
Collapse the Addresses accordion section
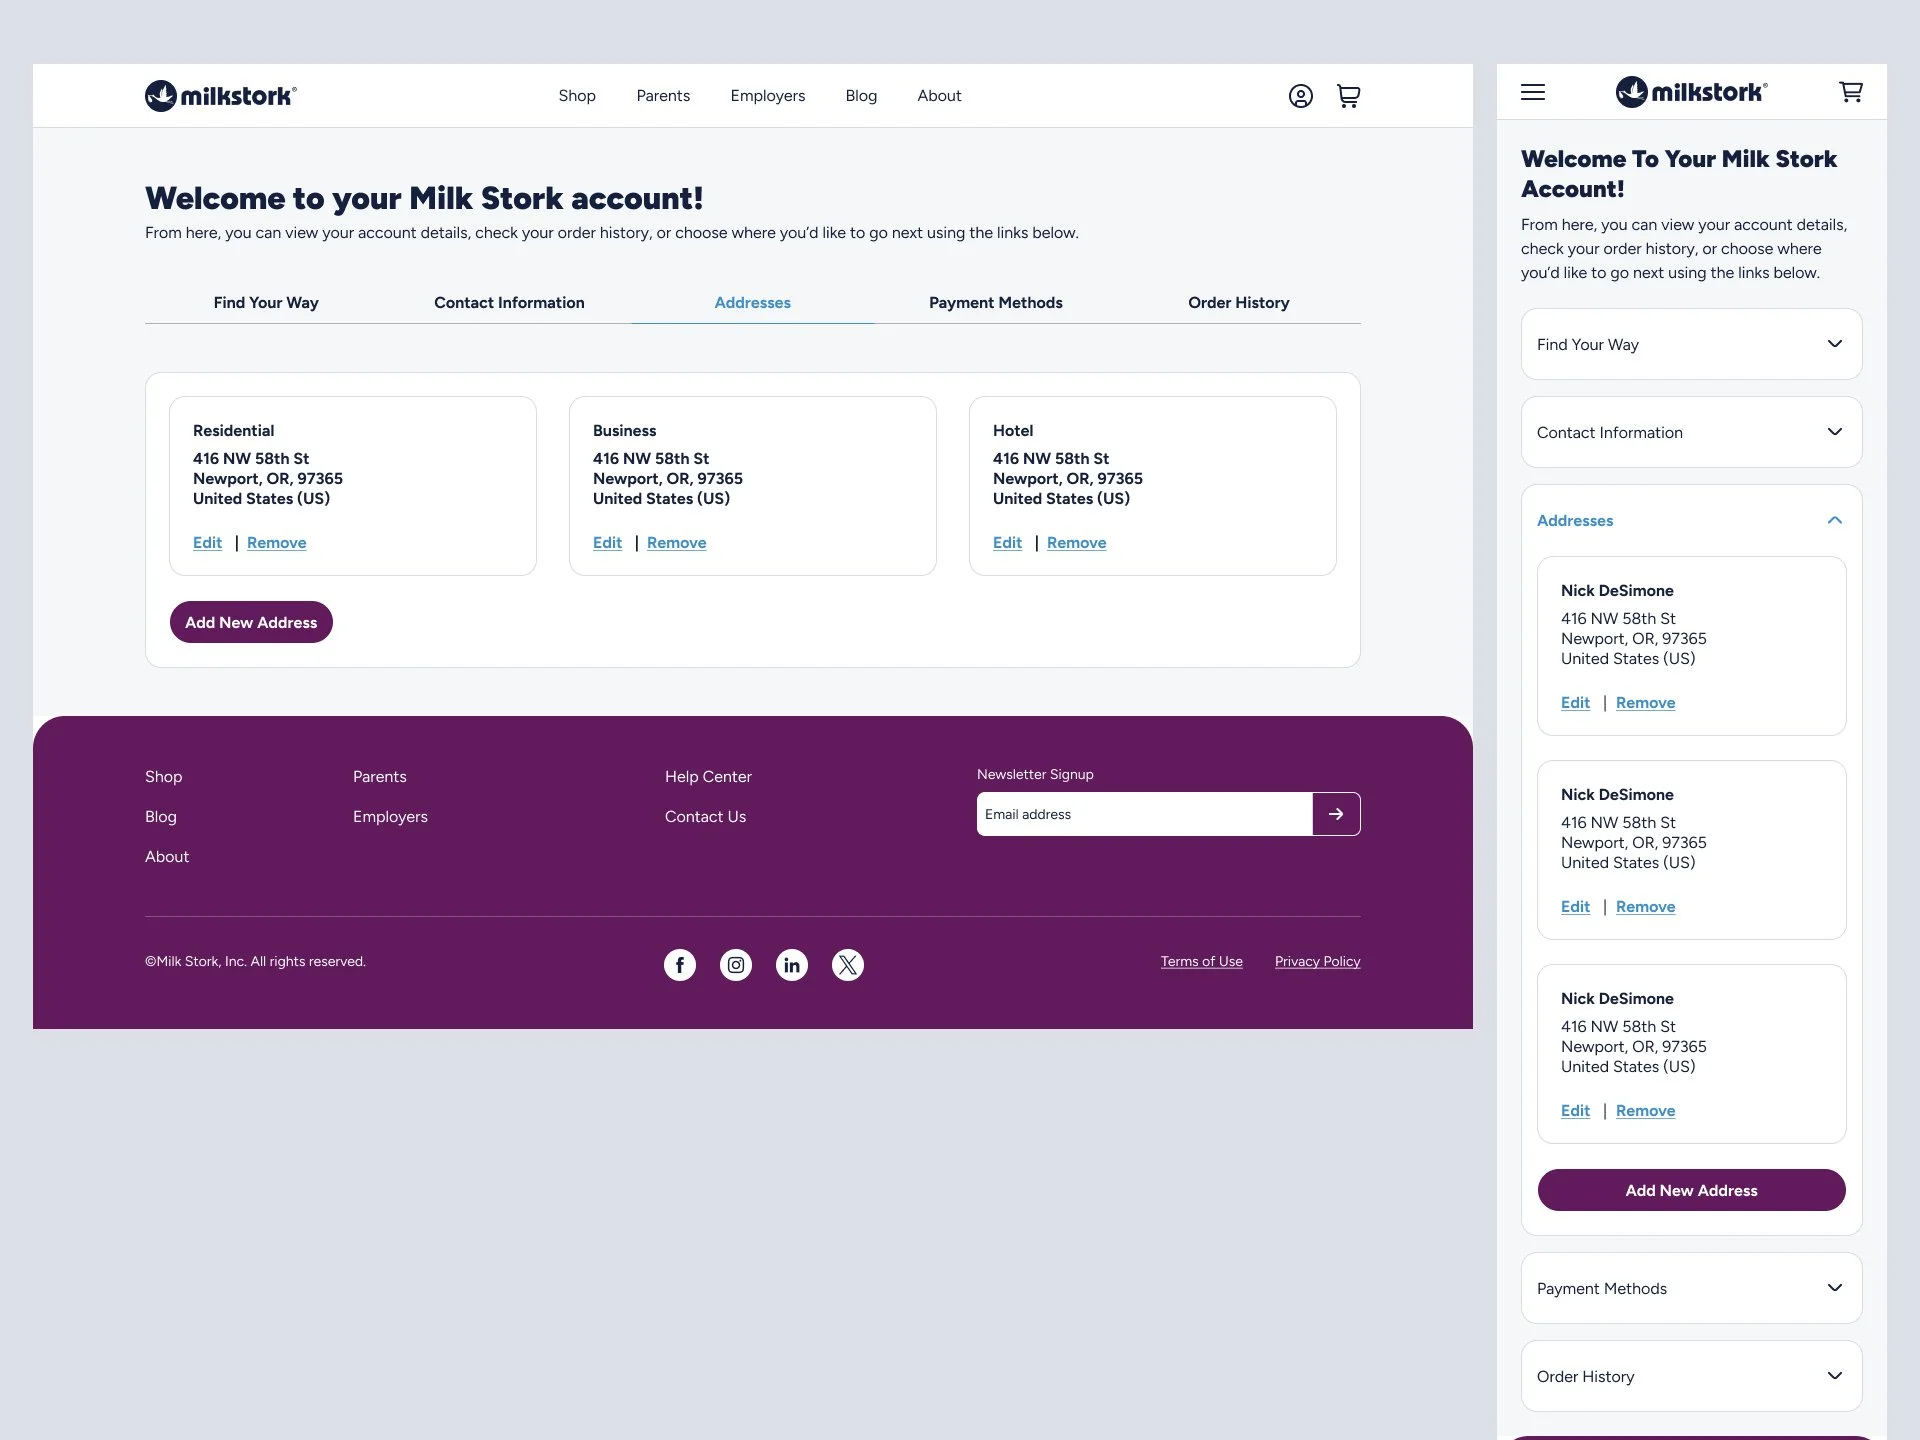[1690, 520]
